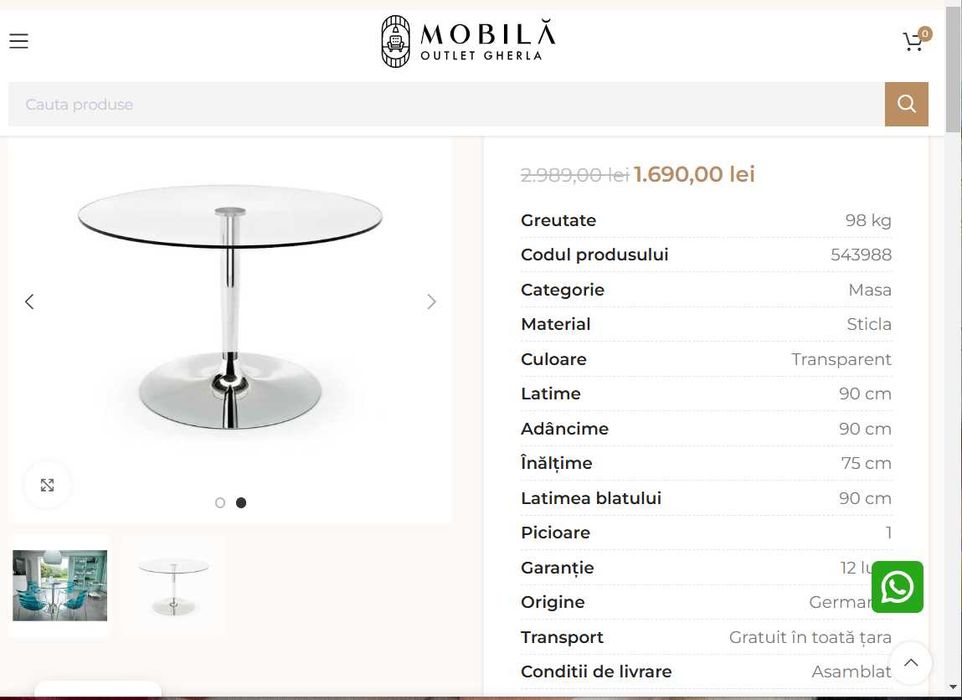Click the 'Masa' category link

[869, 290]
